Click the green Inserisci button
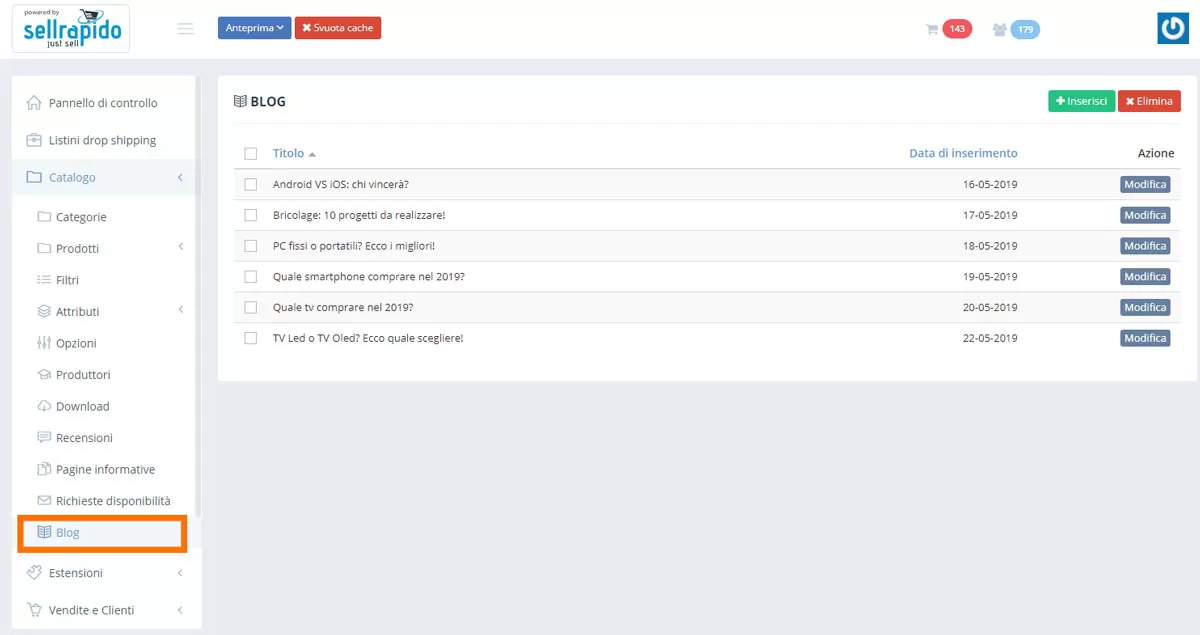Viewport: 1200px width, 635px height. (1081, 101)
